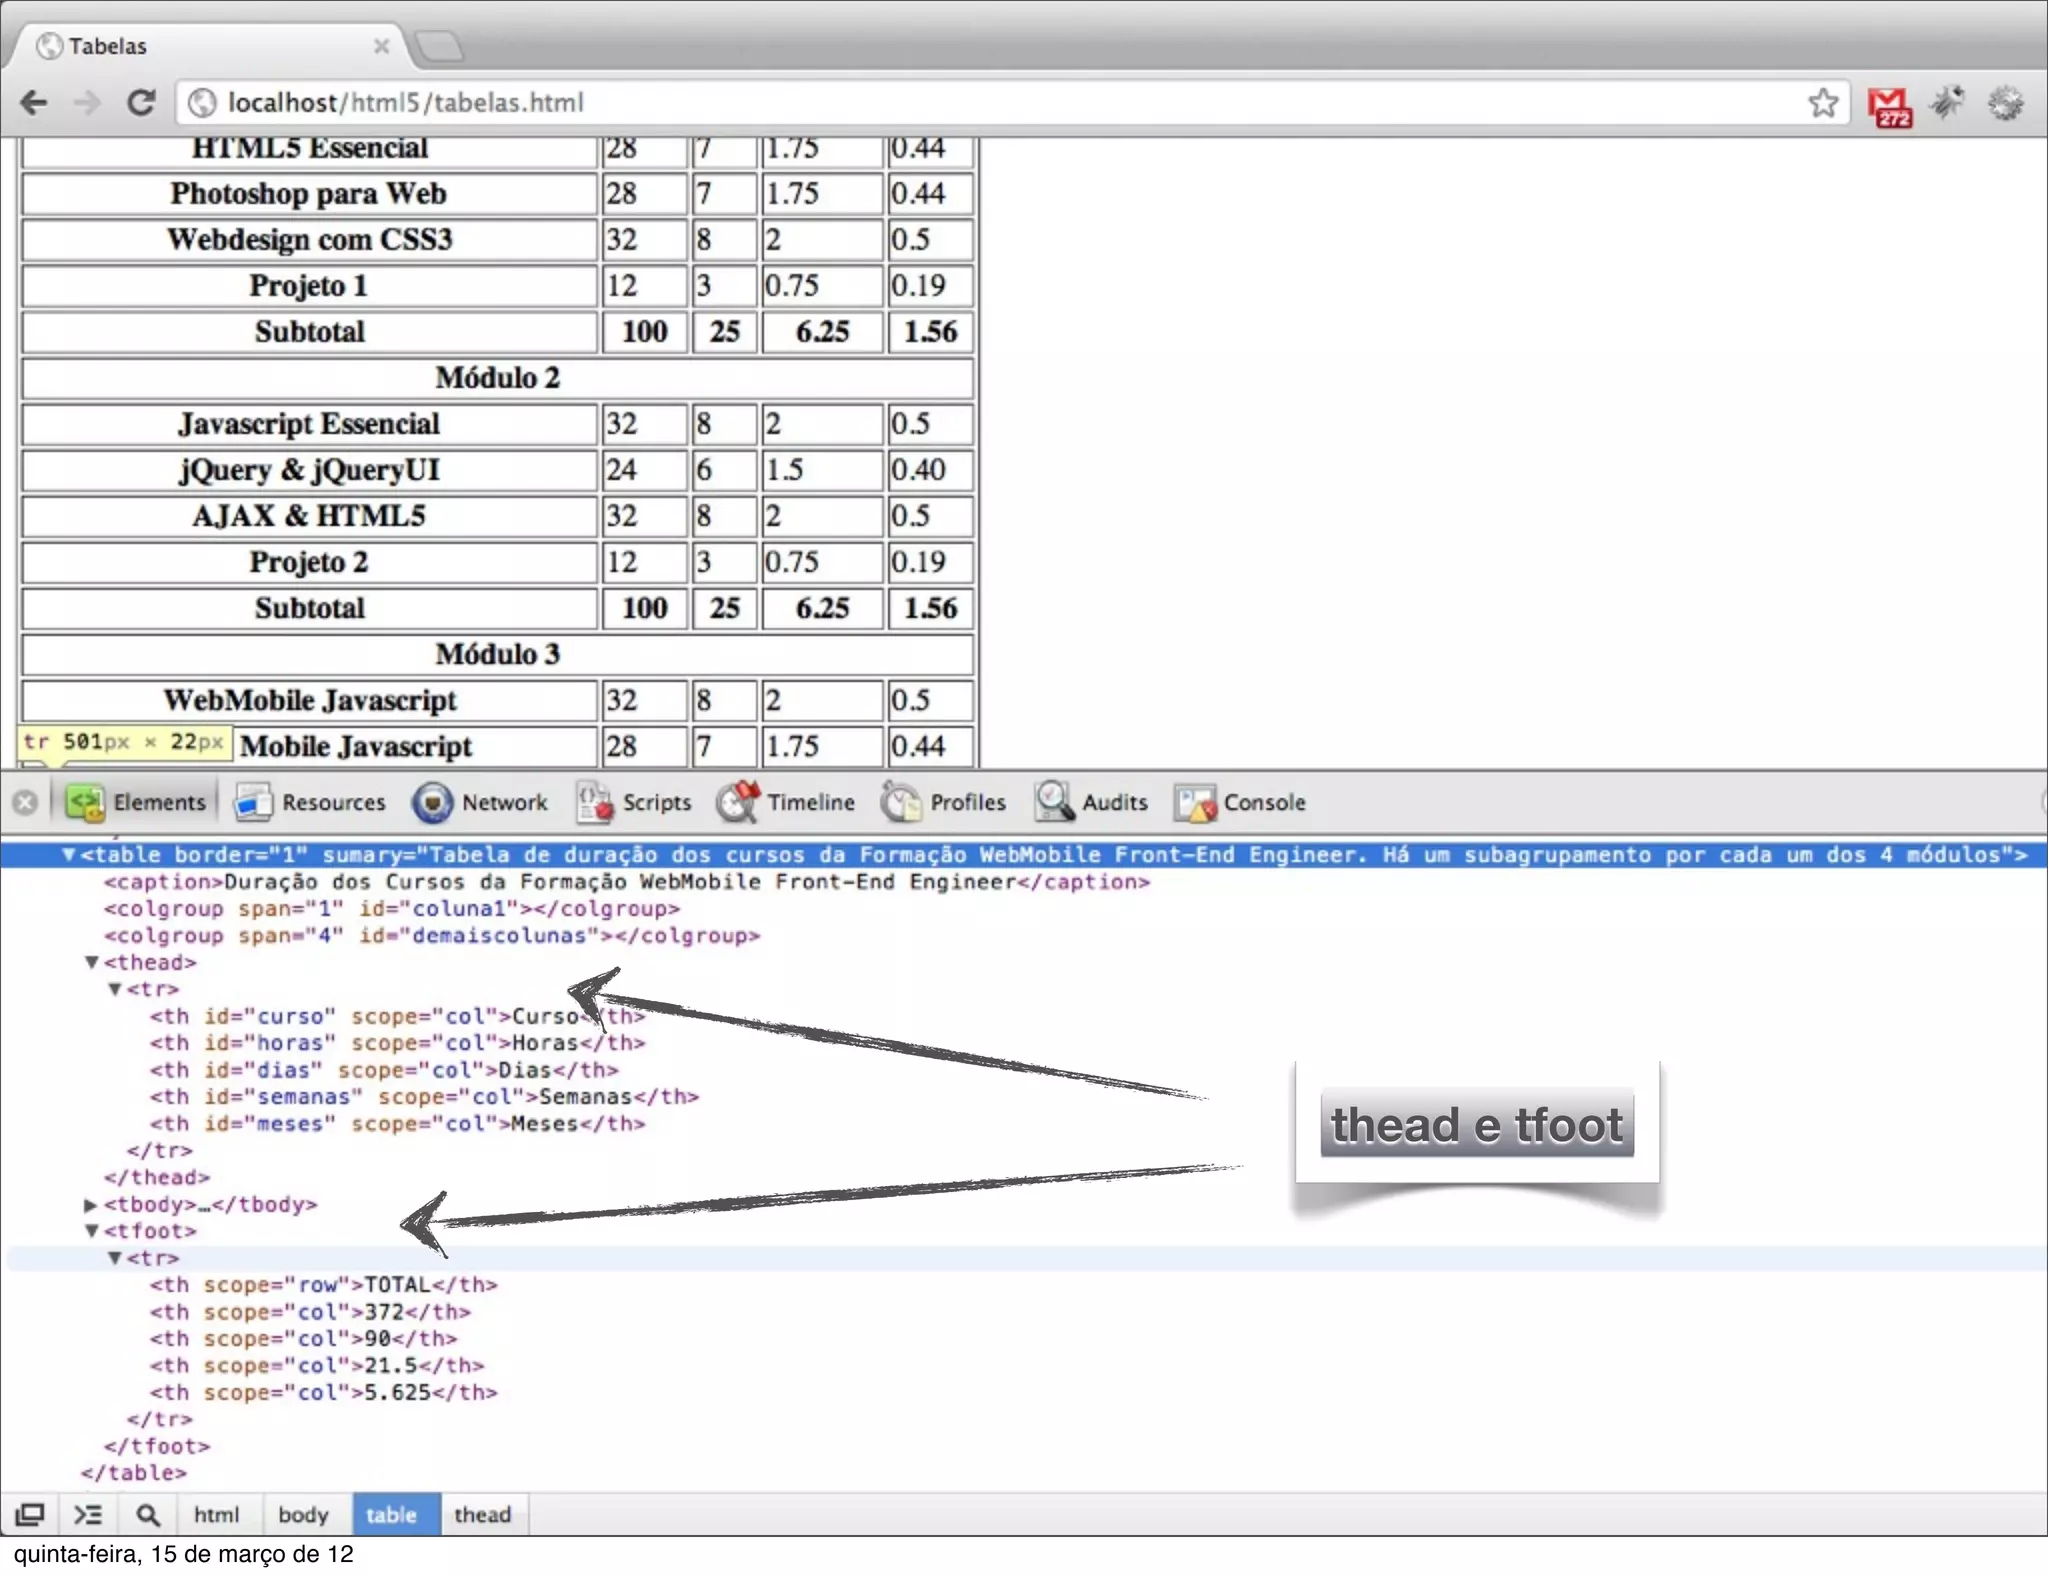This screenshot has width=2048, height=1576.
Task: Switch to the Scripts panel
Action: 634,802
